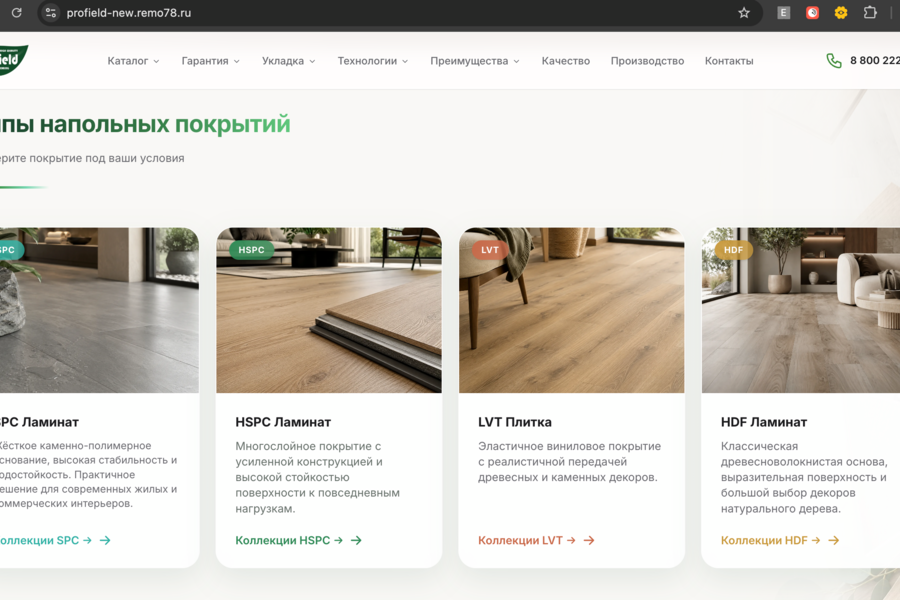The height and width of the screenshot is (600, 900).
Task: Expand the 'Гарантия' dropdown menu
Action: [x=210, y=61]
